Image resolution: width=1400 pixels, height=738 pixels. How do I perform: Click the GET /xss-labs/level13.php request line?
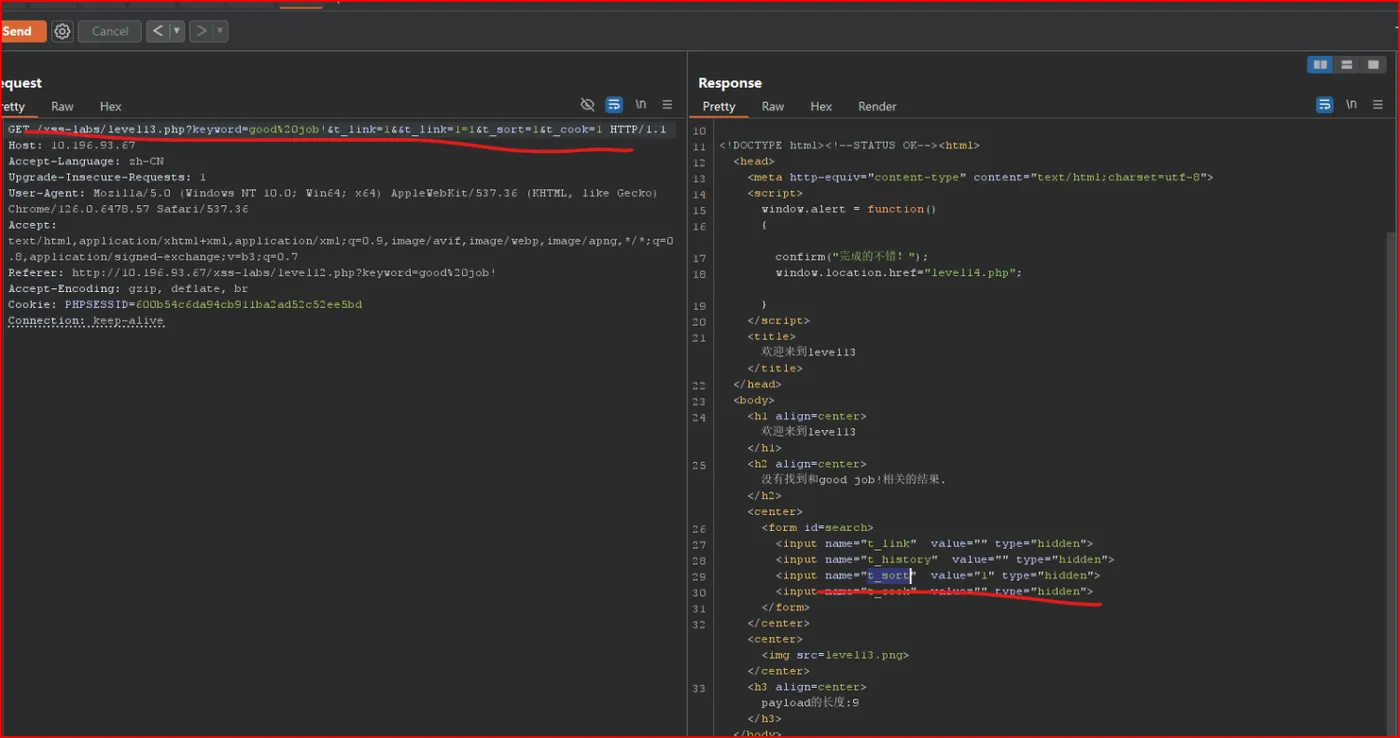(337, 130)
